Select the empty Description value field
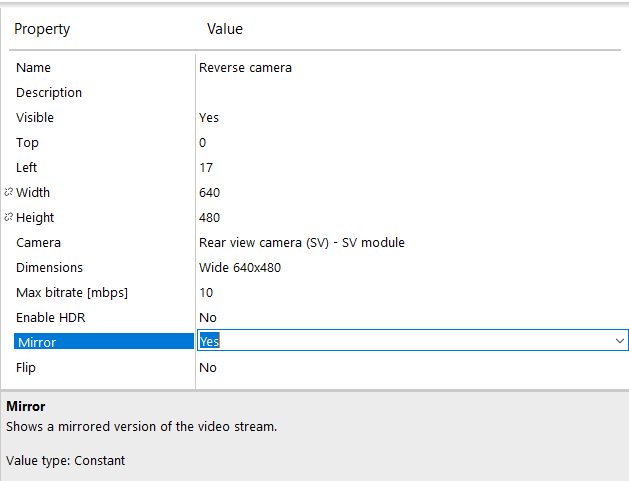This screenshot has height=481, width=629. click(x=412, y=92)
